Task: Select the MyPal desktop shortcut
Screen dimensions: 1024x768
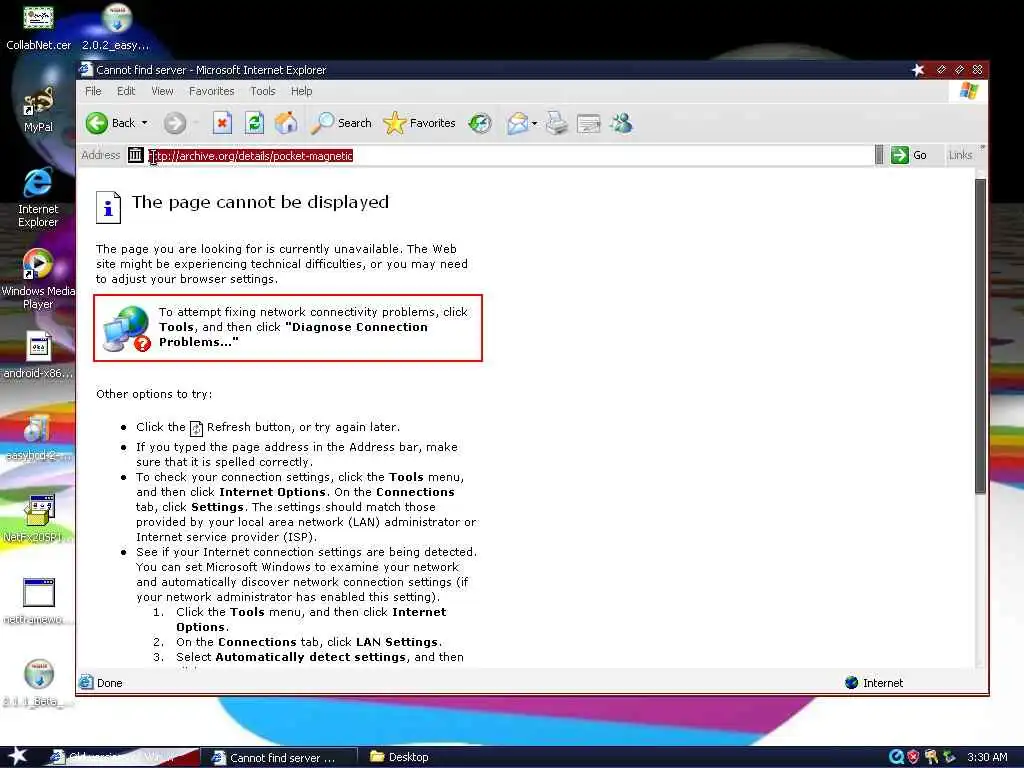Action: tap(38, 110)
